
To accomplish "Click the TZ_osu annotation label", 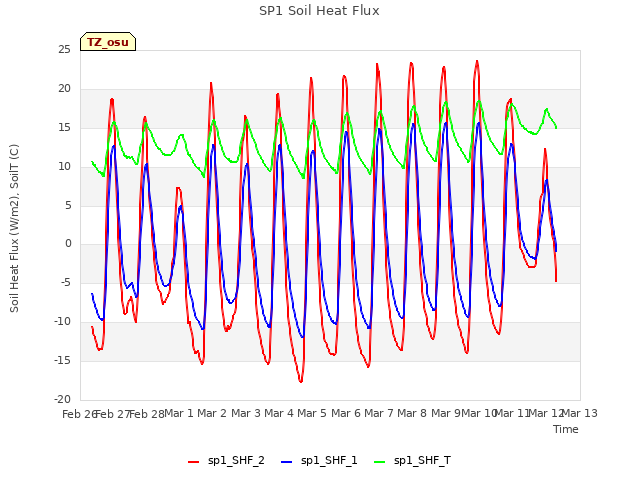I will (108, 42).
